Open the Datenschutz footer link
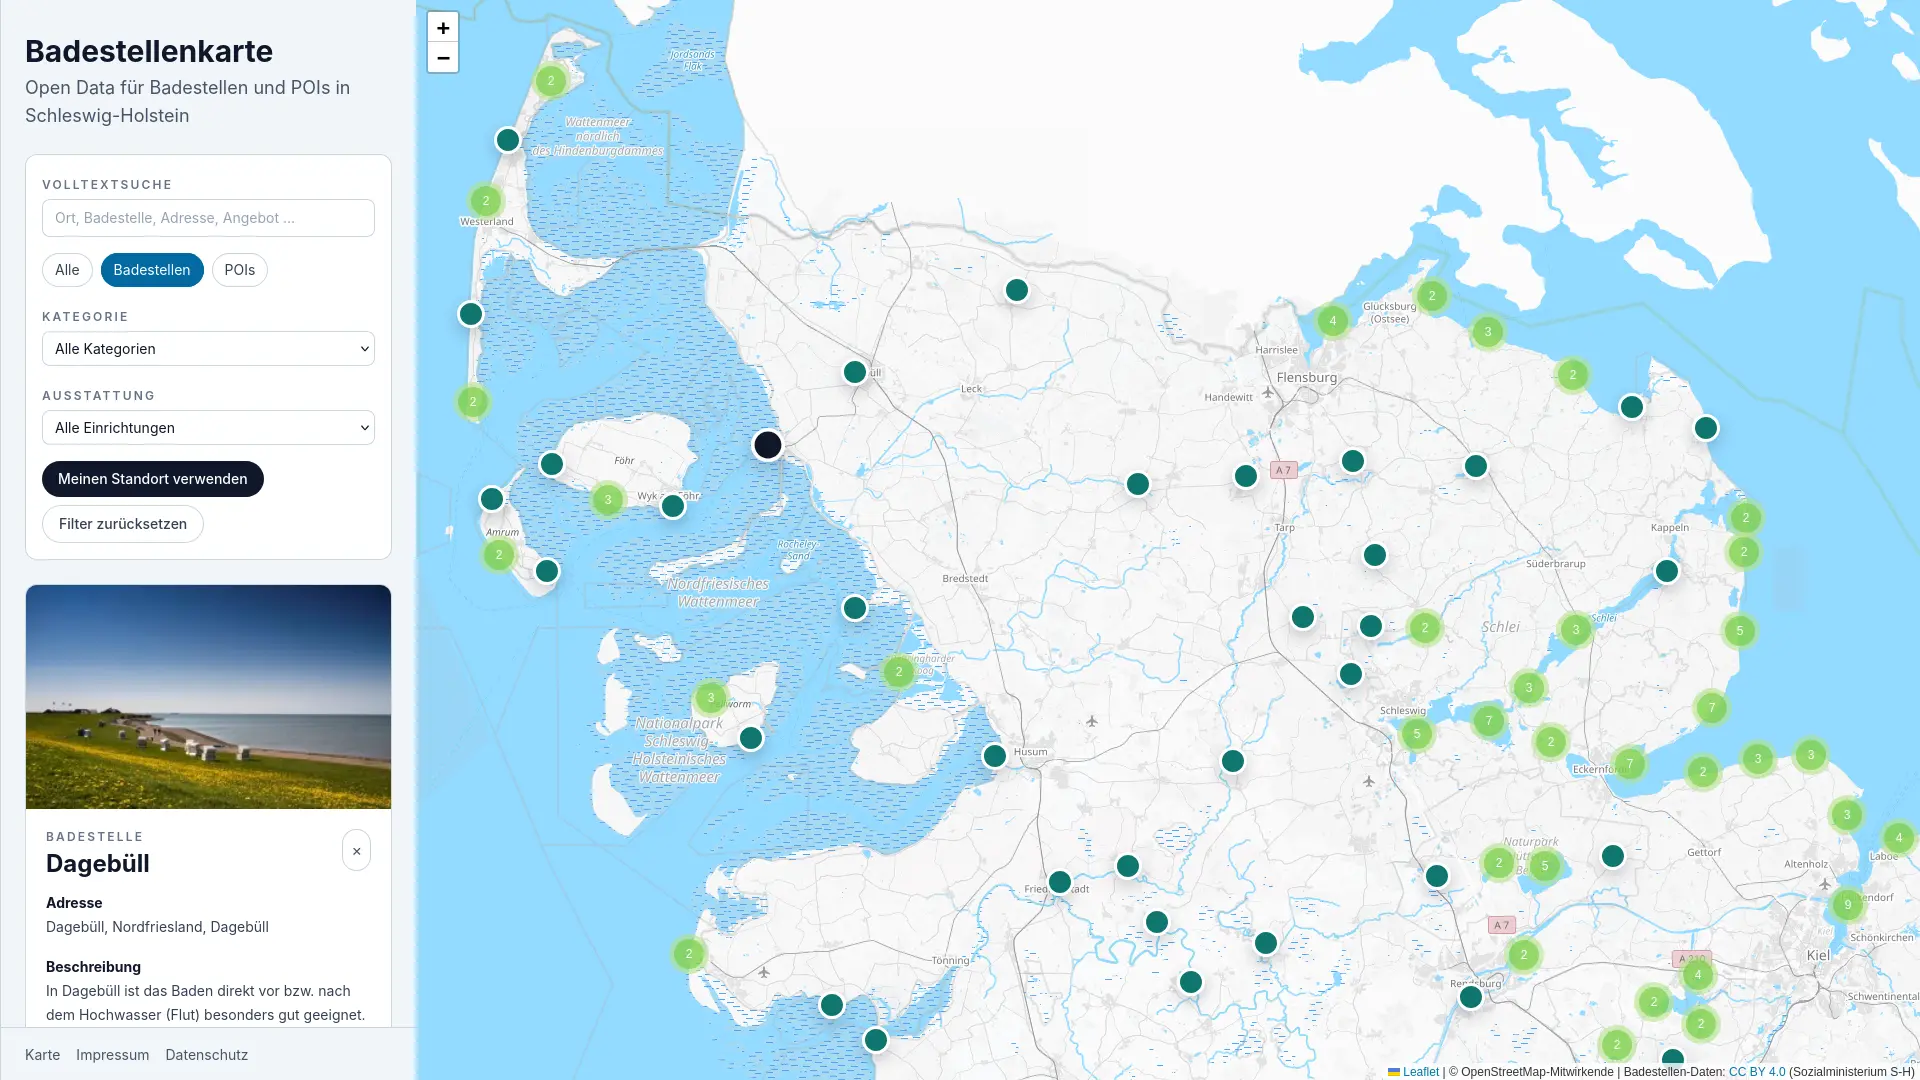The image size is (1920, 1080). click(206, 1055)
